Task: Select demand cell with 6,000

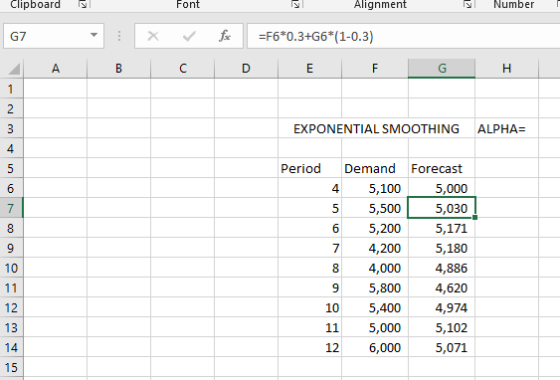Action: [x=375, y=347]
